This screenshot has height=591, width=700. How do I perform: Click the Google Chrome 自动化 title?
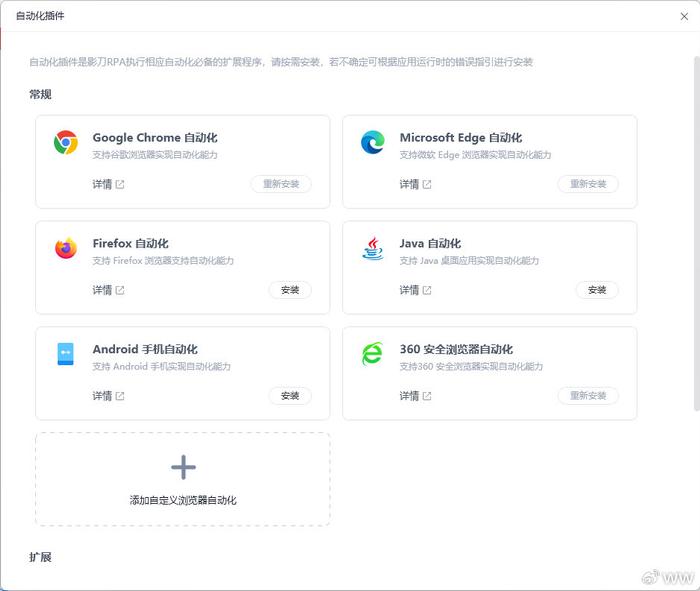155,137
